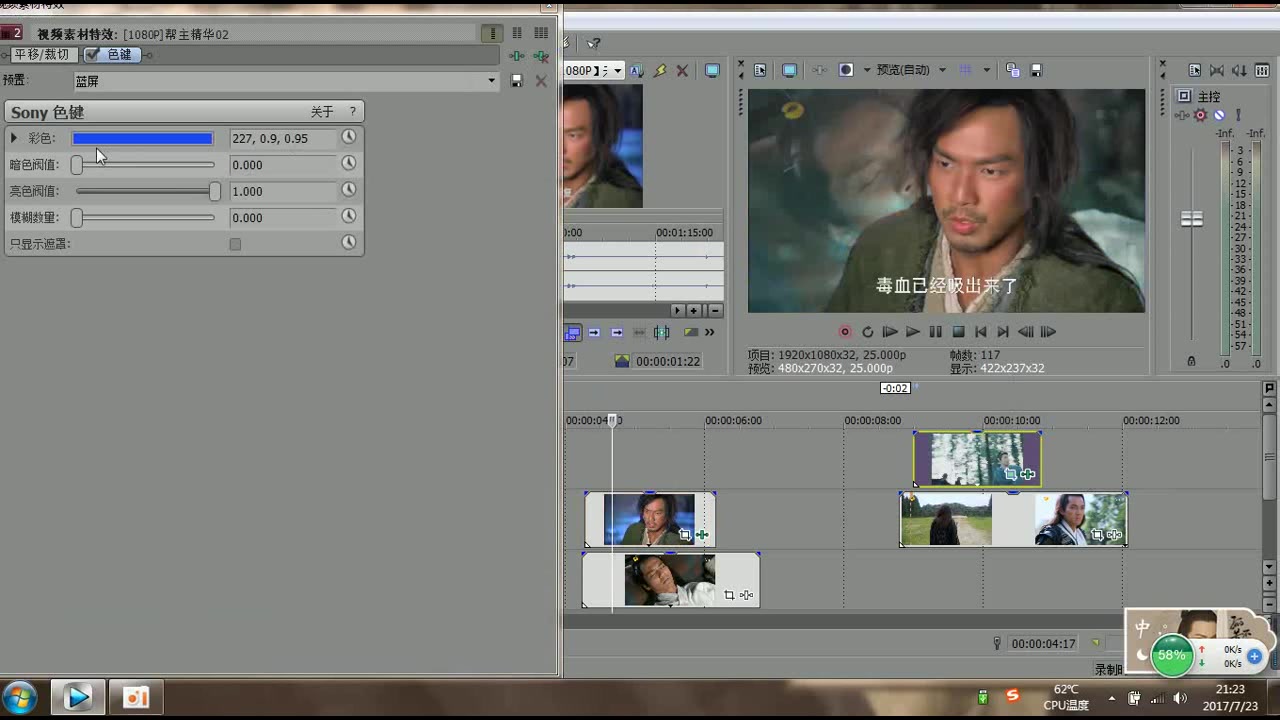Toggle the 色键 effect checkbox
This screenshot has width=1280, height=720.
coord(92,55)
